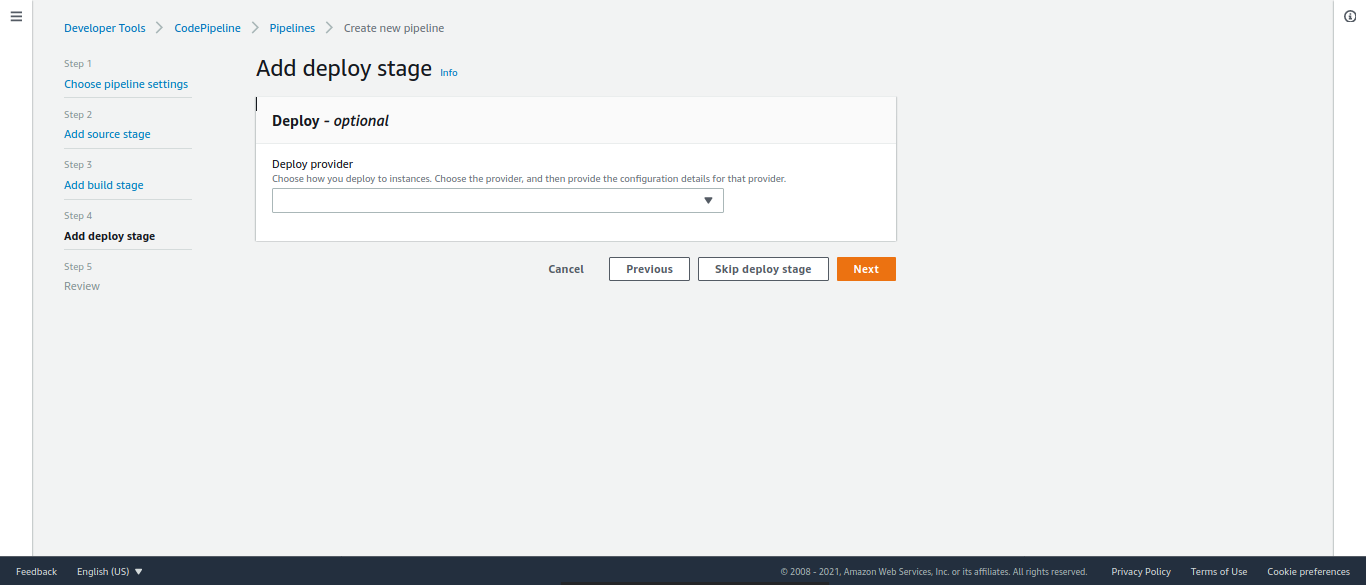Go back with the Previous button

tap(649, 269)
